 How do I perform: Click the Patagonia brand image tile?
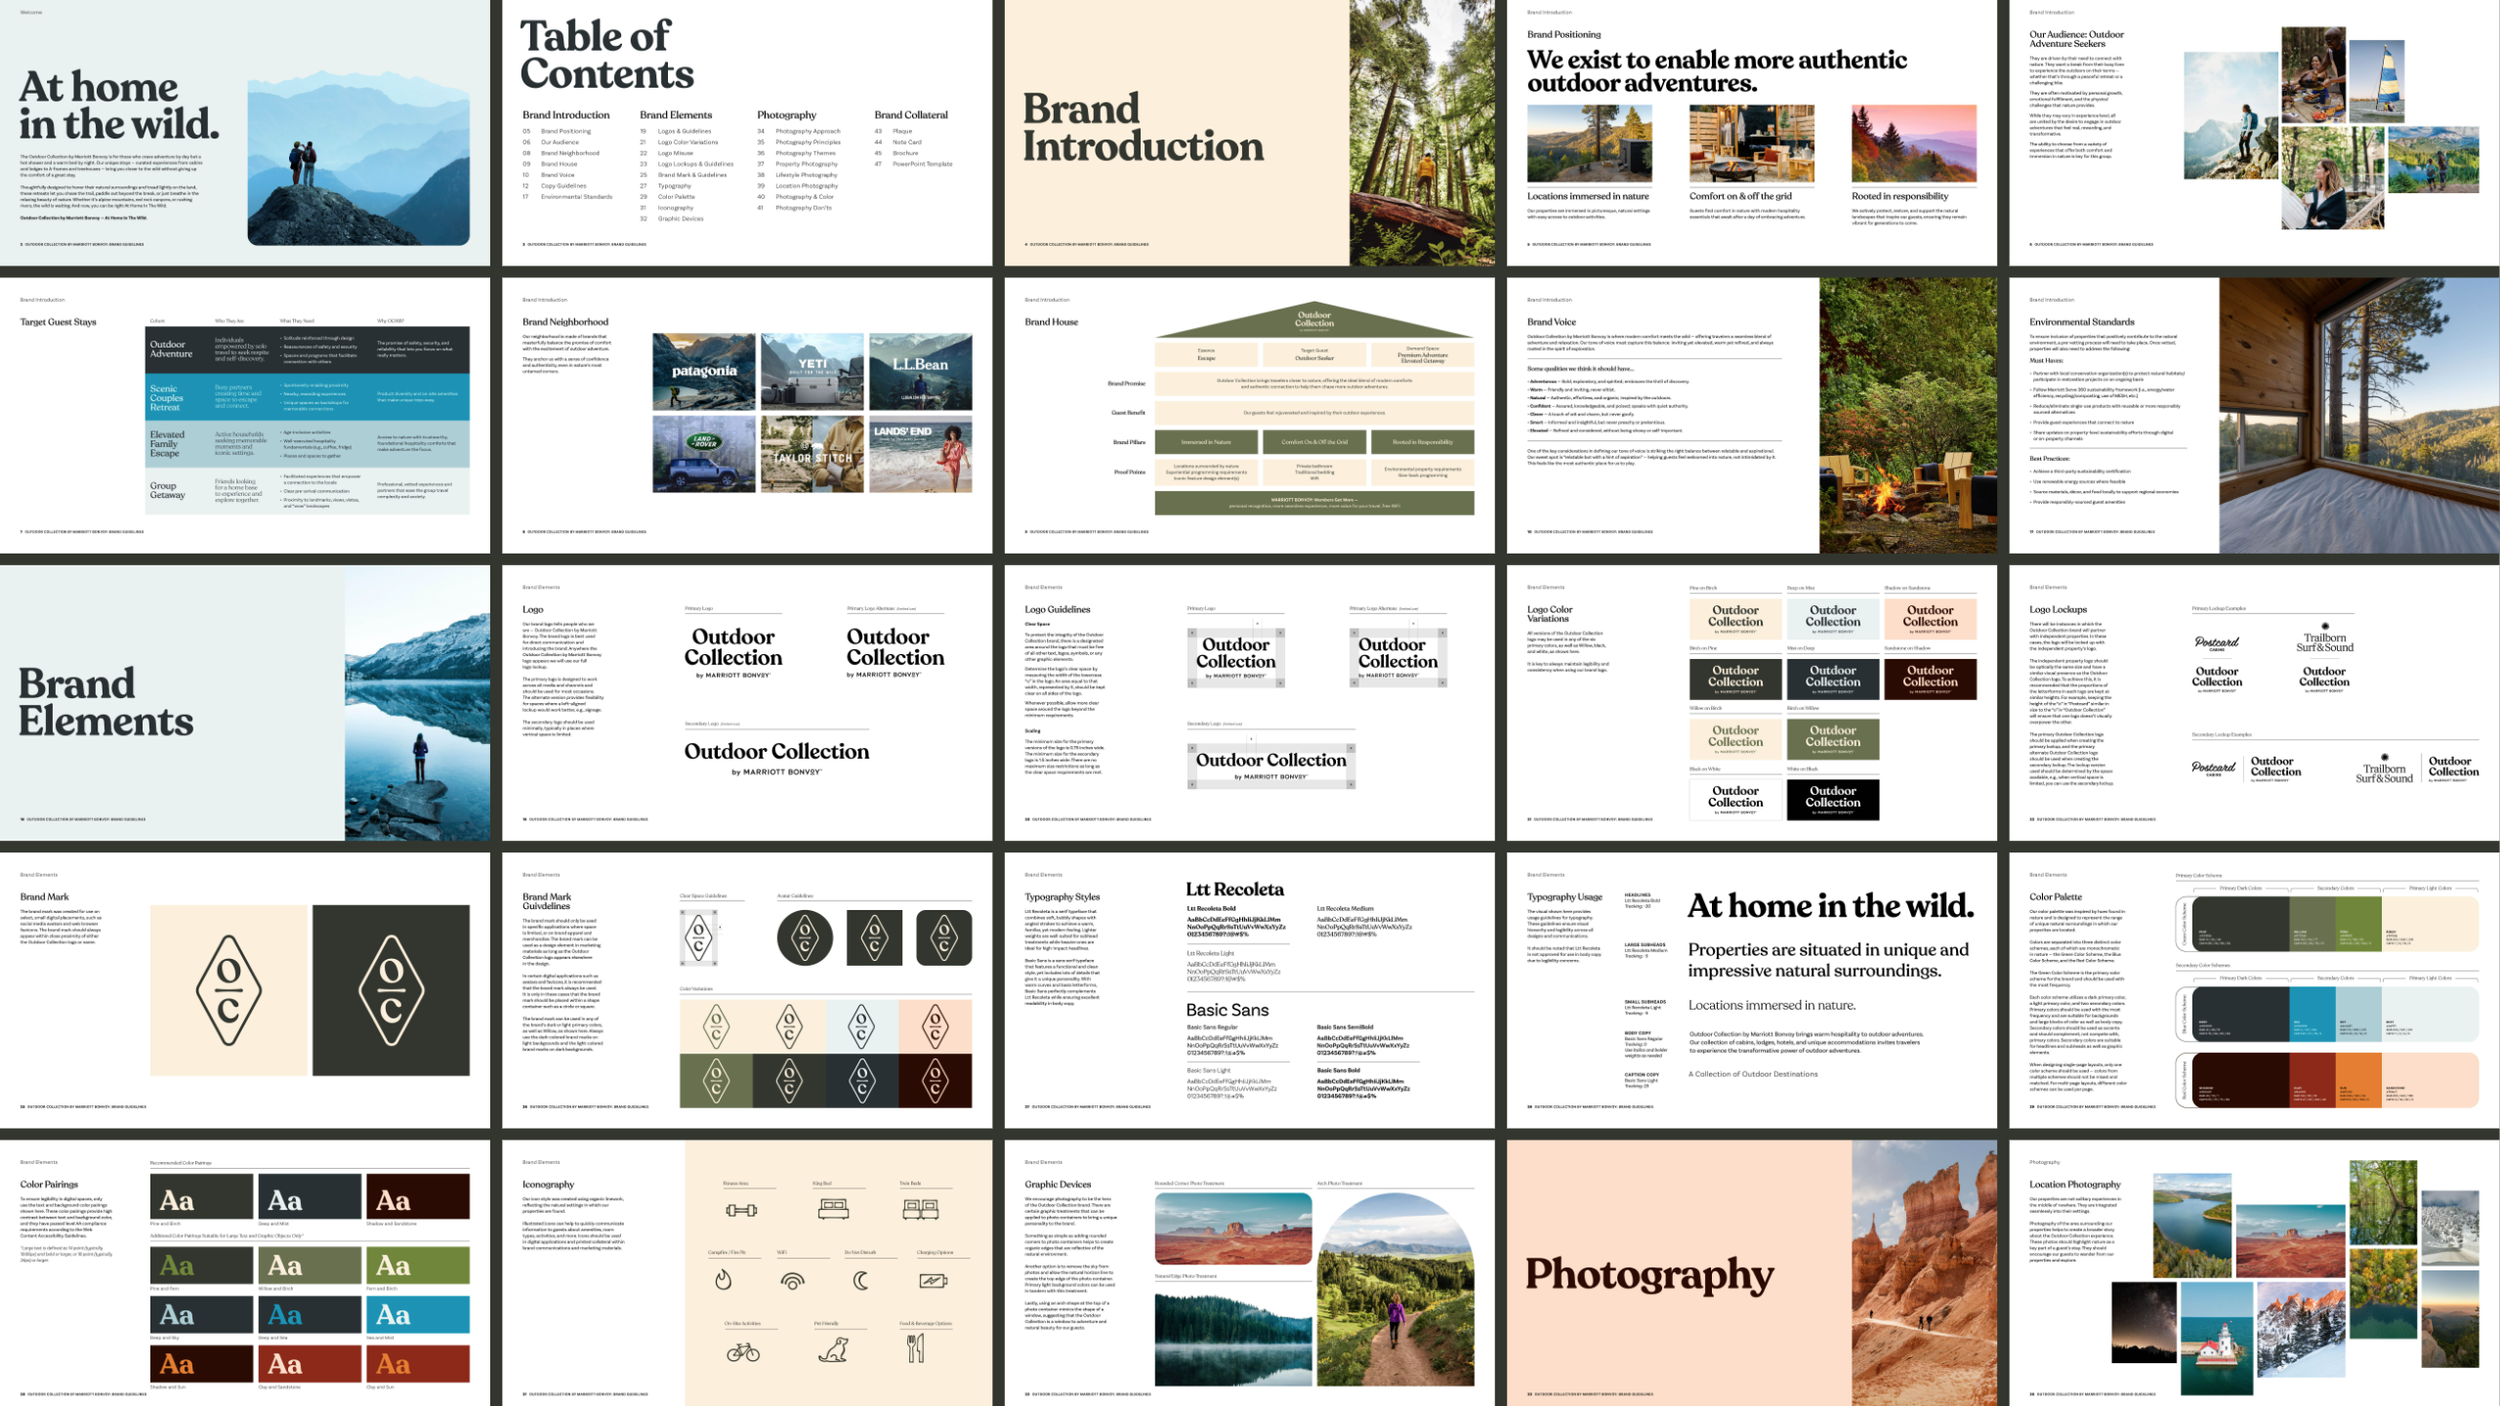tap(704, 371)
